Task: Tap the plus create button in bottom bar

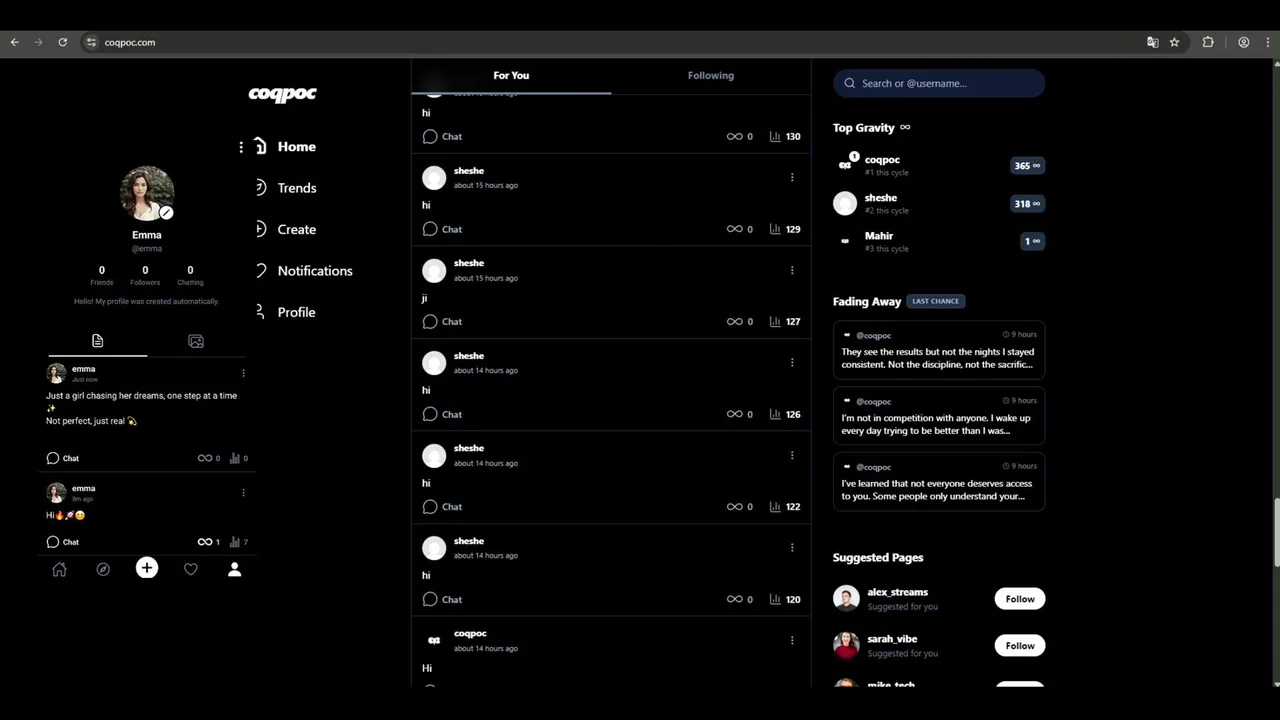Action: 147,568
